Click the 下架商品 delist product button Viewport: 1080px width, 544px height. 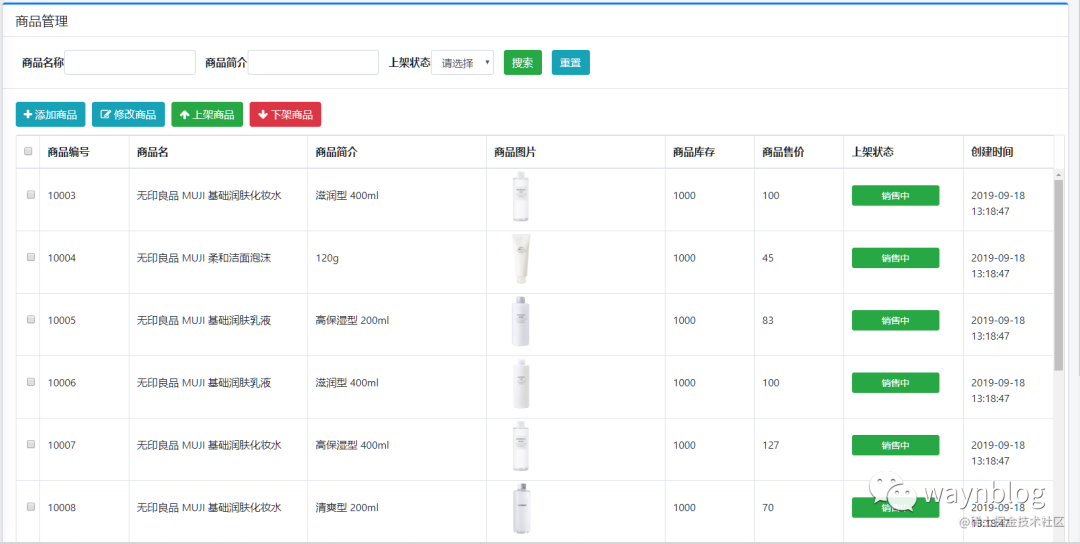pos(285,114)
